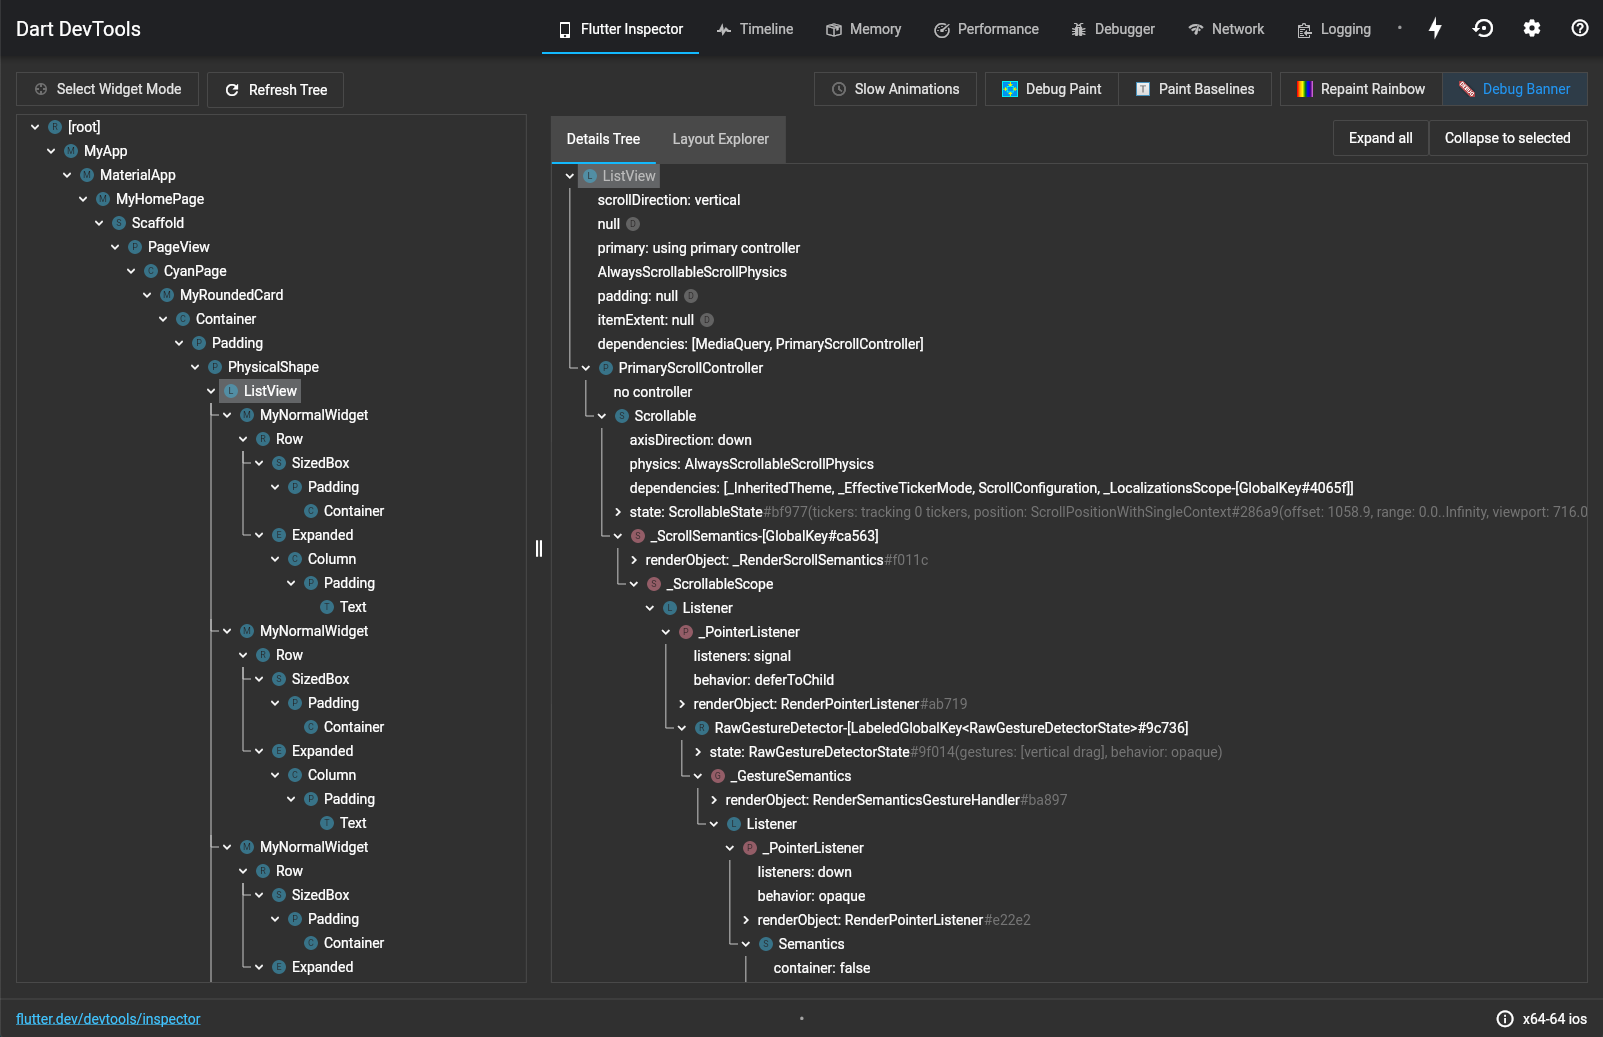1603x1037 pixels.
Task: Click the MyHomePage widget icon
Action: click(103, 199)
